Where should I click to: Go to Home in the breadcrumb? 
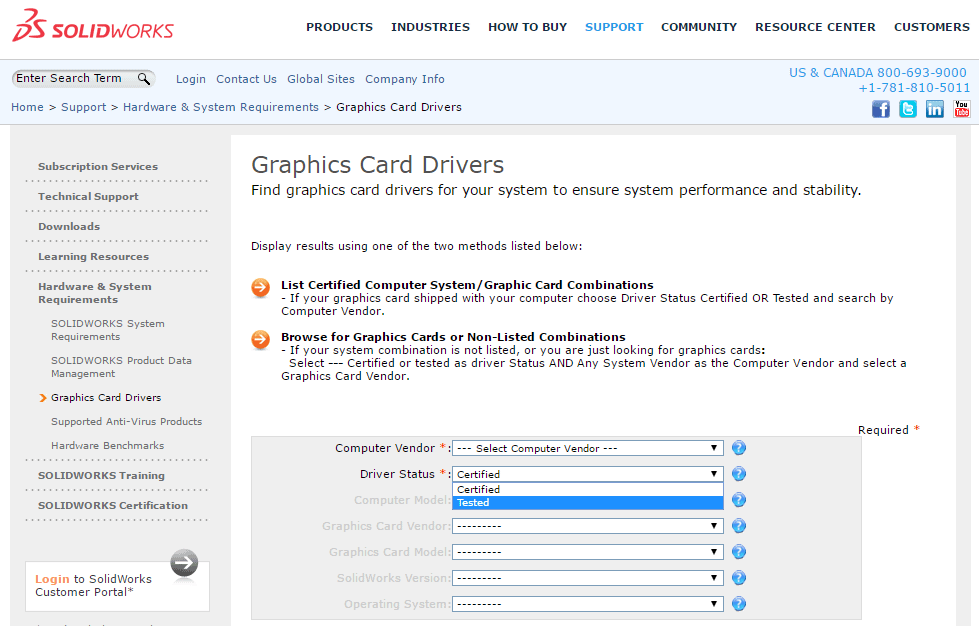tap(27, 107)
